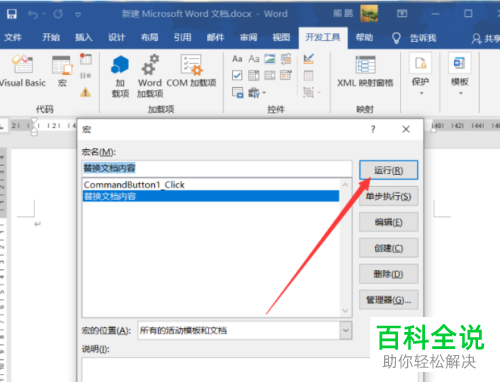Select CommandButton1_Click macro in list
500x382 pixels.
(211, 185)
